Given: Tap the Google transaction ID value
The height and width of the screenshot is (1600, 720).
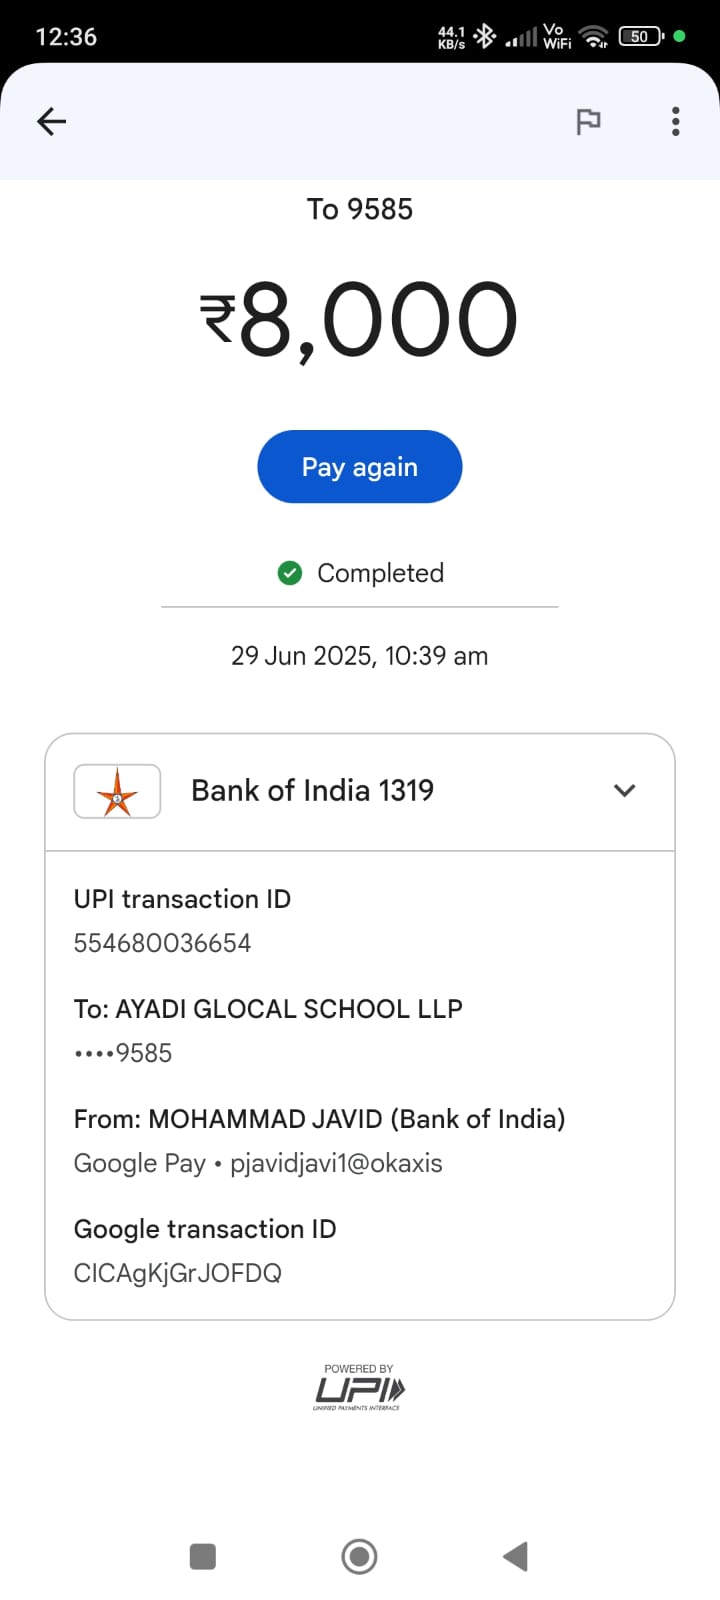Looking at the screenshot, I should point(178,1273).
